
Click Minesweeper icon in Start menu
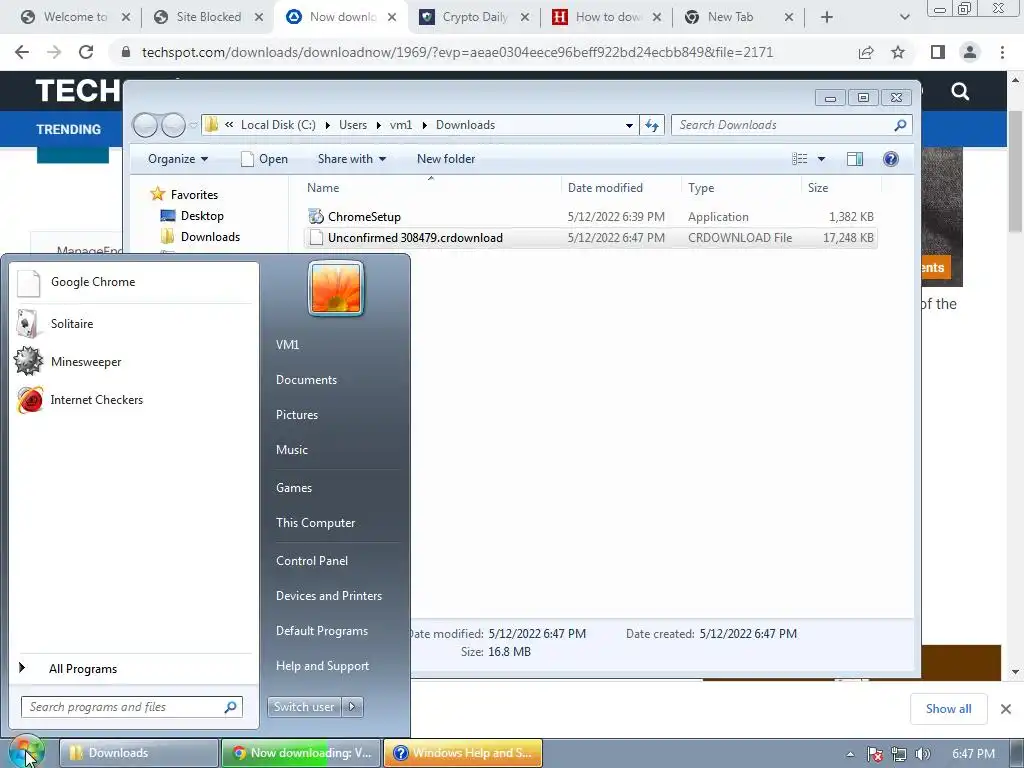28,361
